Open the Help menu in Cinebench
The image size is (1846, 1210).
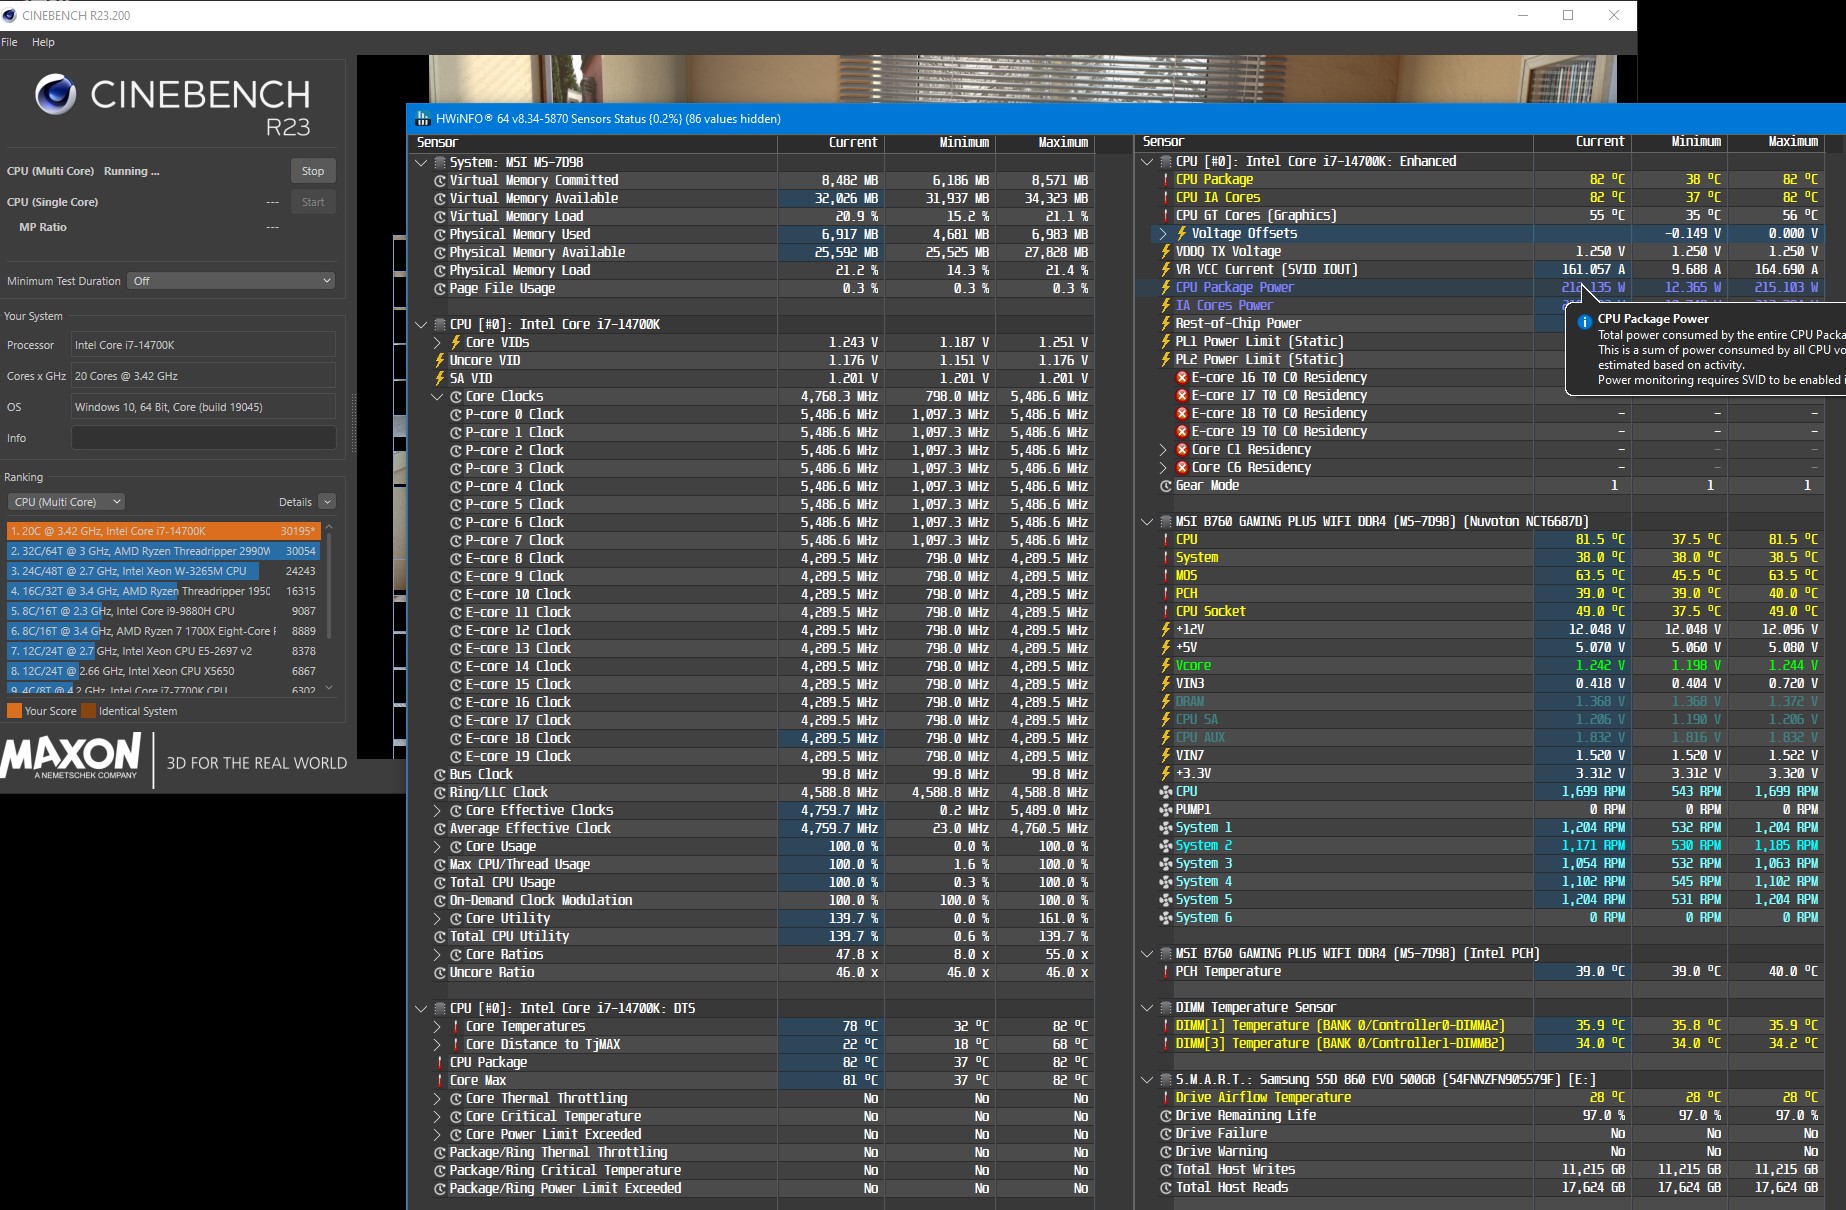tap(43, 42)
